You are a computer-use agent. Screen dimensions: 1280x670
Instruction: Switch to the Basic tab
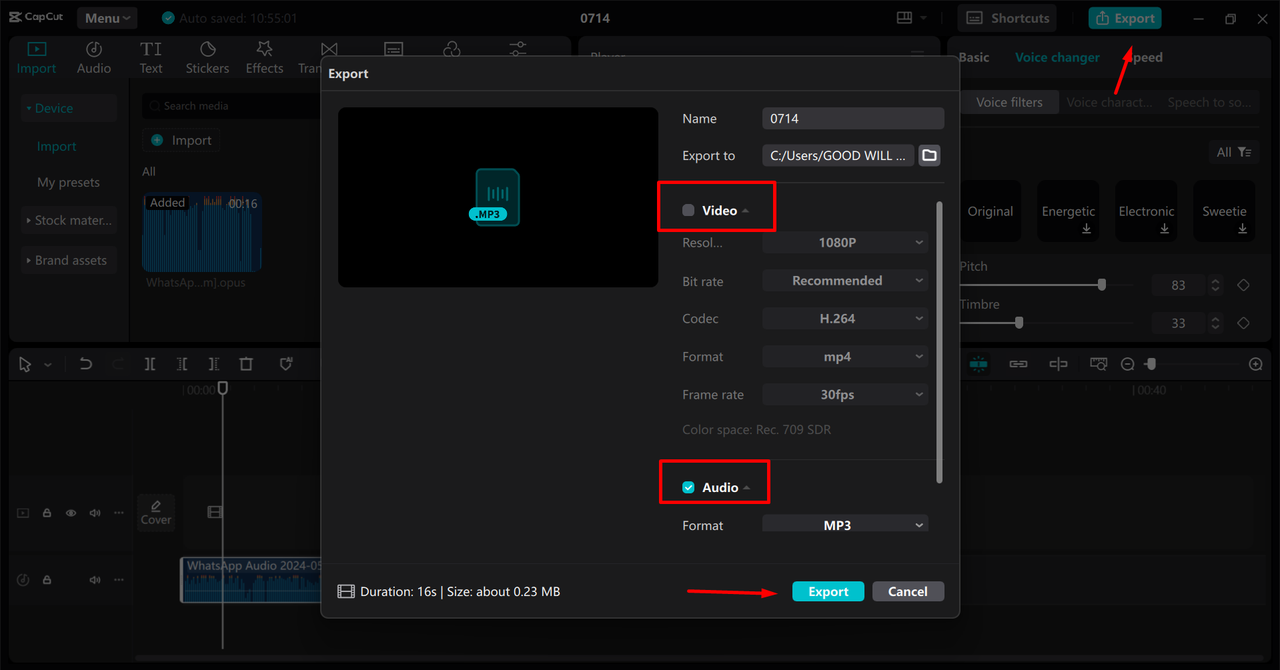tap(973, 57)
